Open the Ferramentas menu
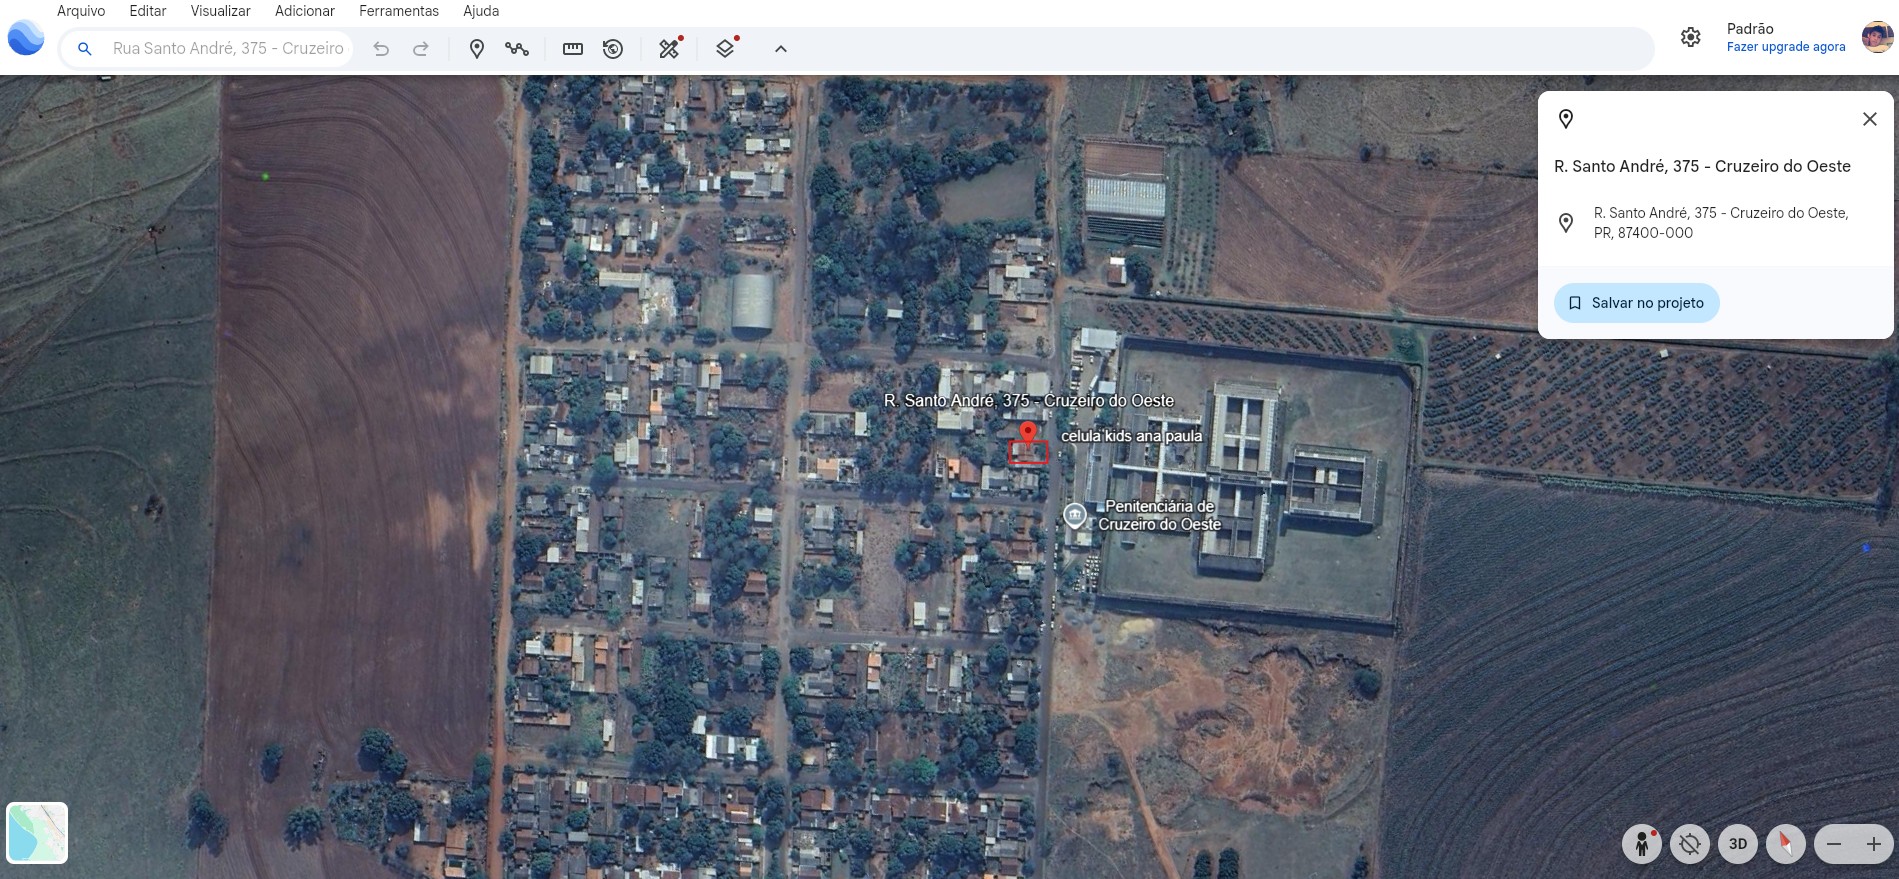Image resolution: width=1899 pixels, height=879 pixels. 399,11
